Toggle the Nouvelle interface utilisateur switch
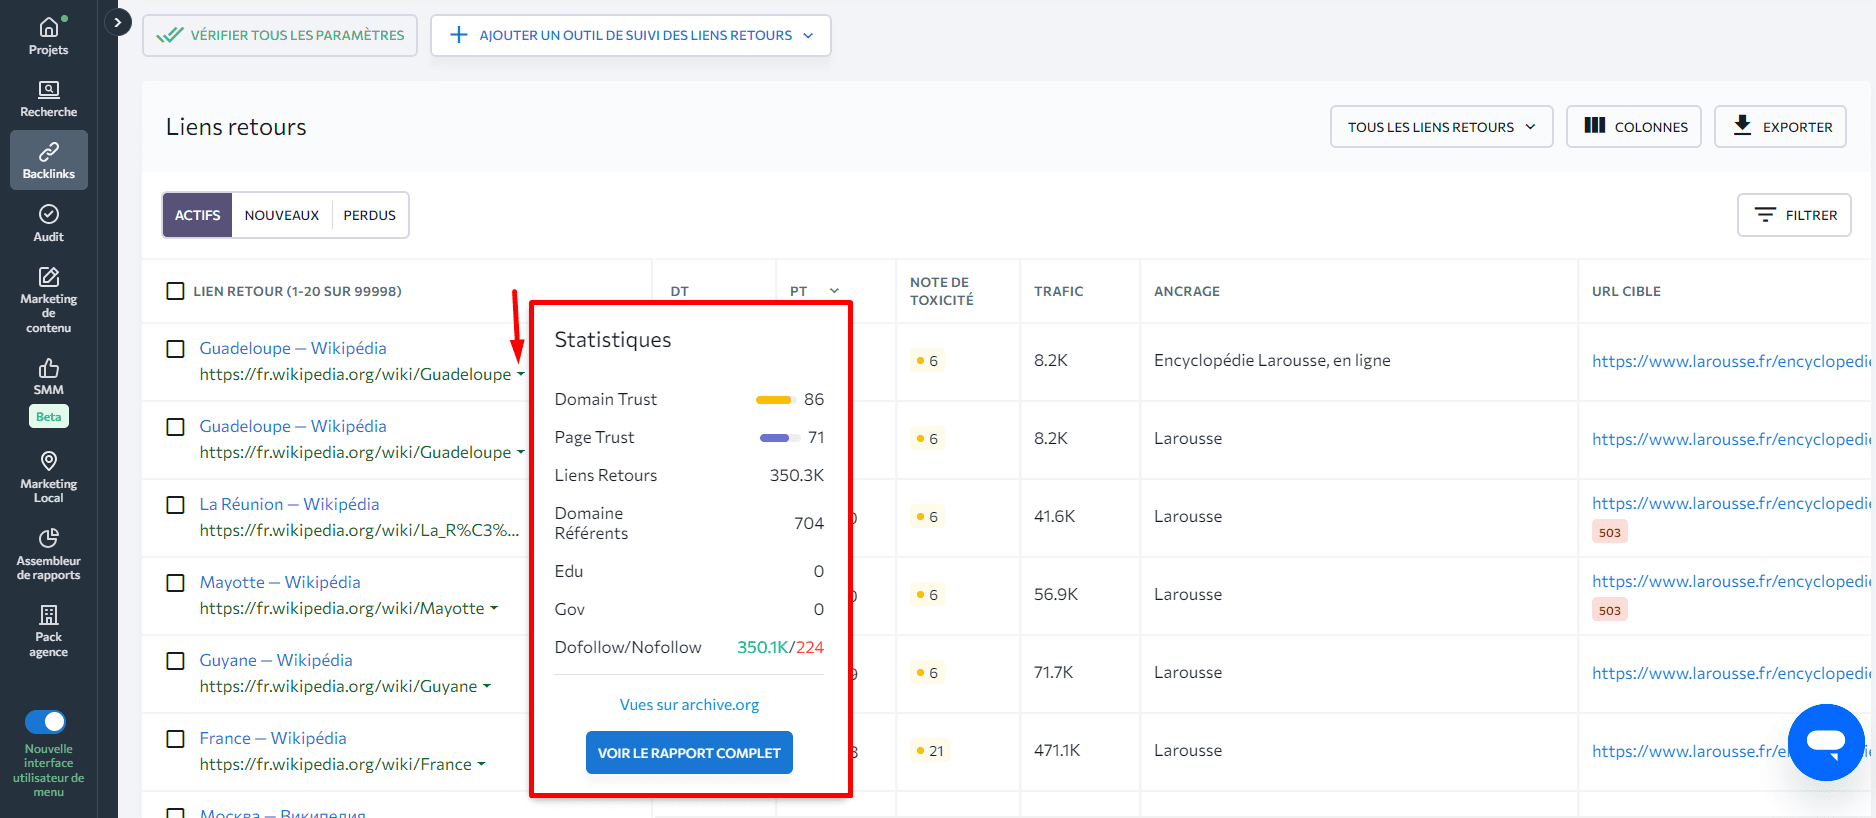Viewport: 1876px width, 818px height. pyautogui.click(x=46, y=721)
